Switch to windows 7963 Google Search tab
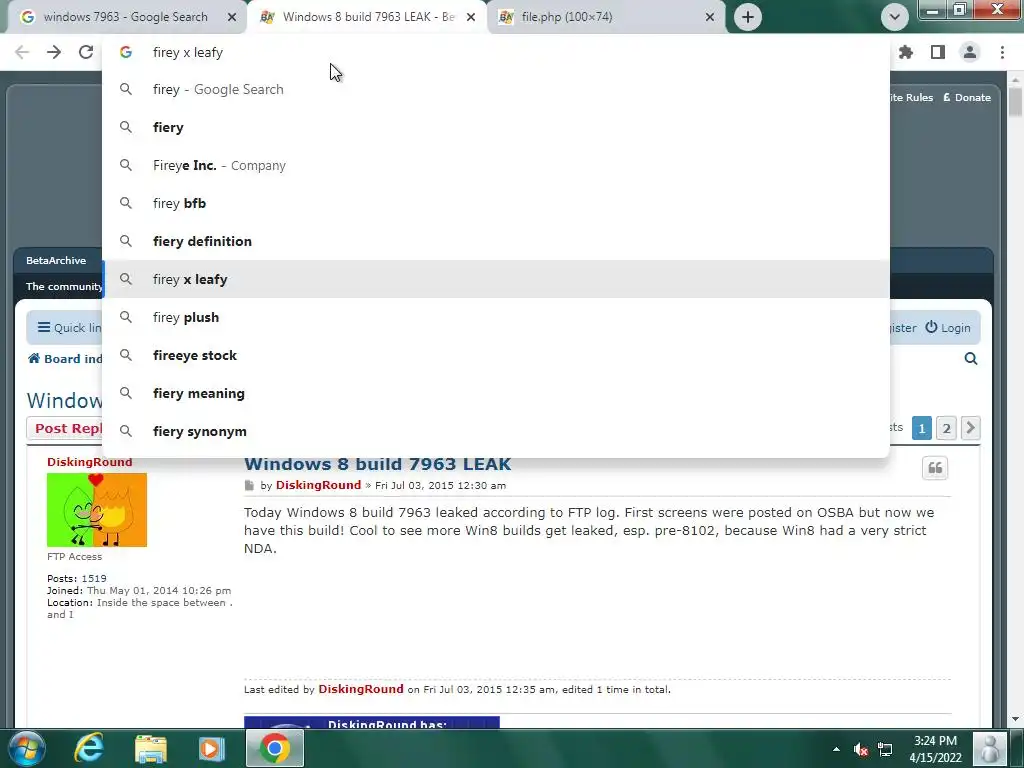 (124, 17)
